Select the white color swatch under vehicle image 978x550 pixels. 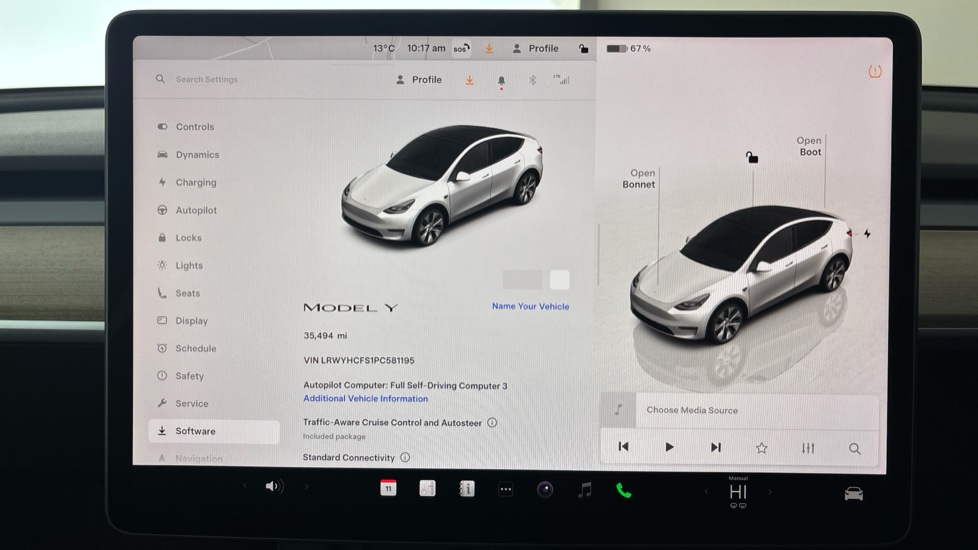[559, 280]
